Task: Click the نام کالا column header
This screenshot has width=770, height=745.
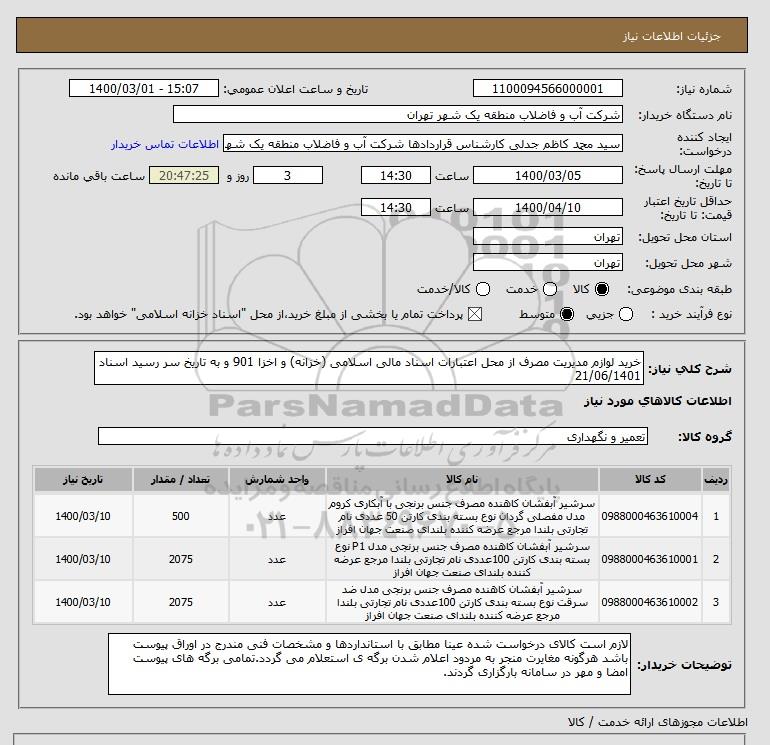Action: point(462,479)
